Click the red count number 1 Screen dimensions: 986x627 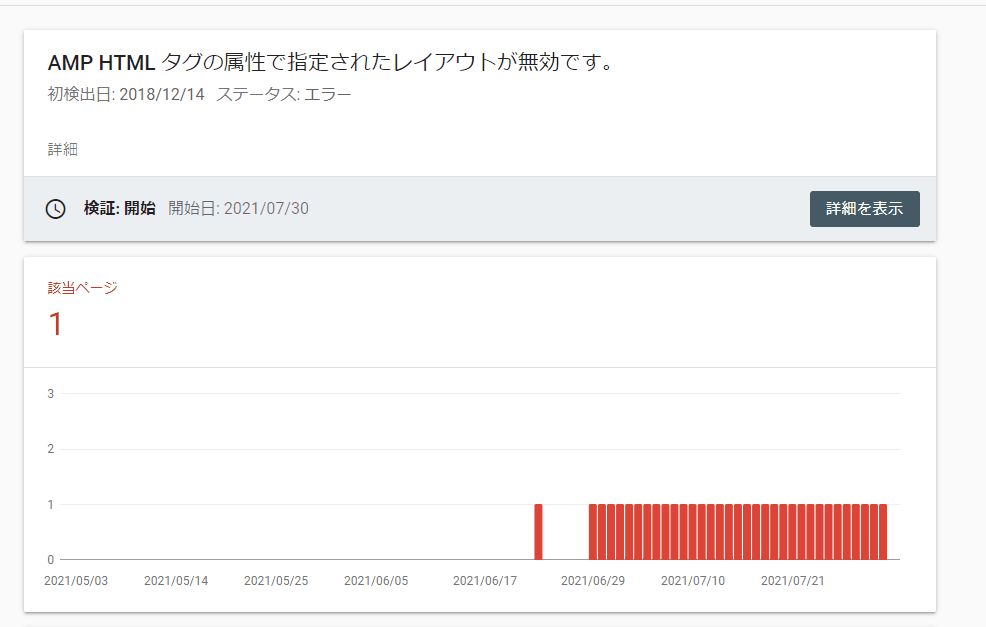tap(56, 324)
